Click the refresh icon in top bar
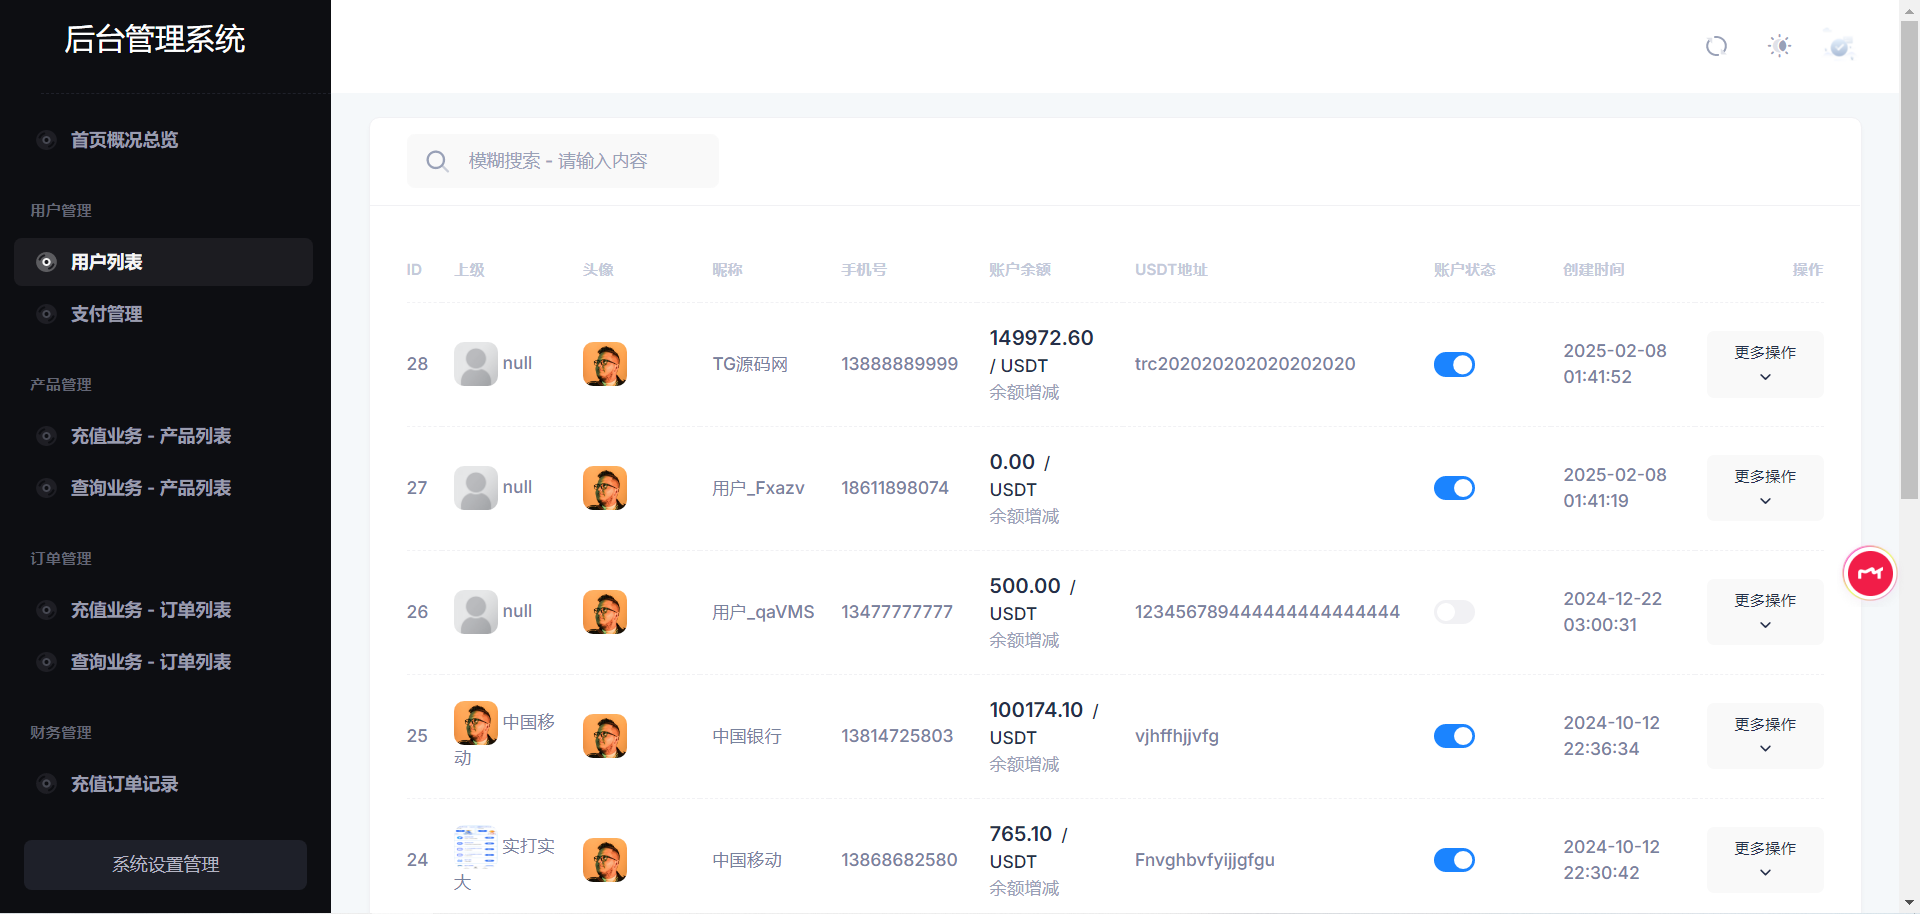The image size is (1920, 914). point(1716,46)
